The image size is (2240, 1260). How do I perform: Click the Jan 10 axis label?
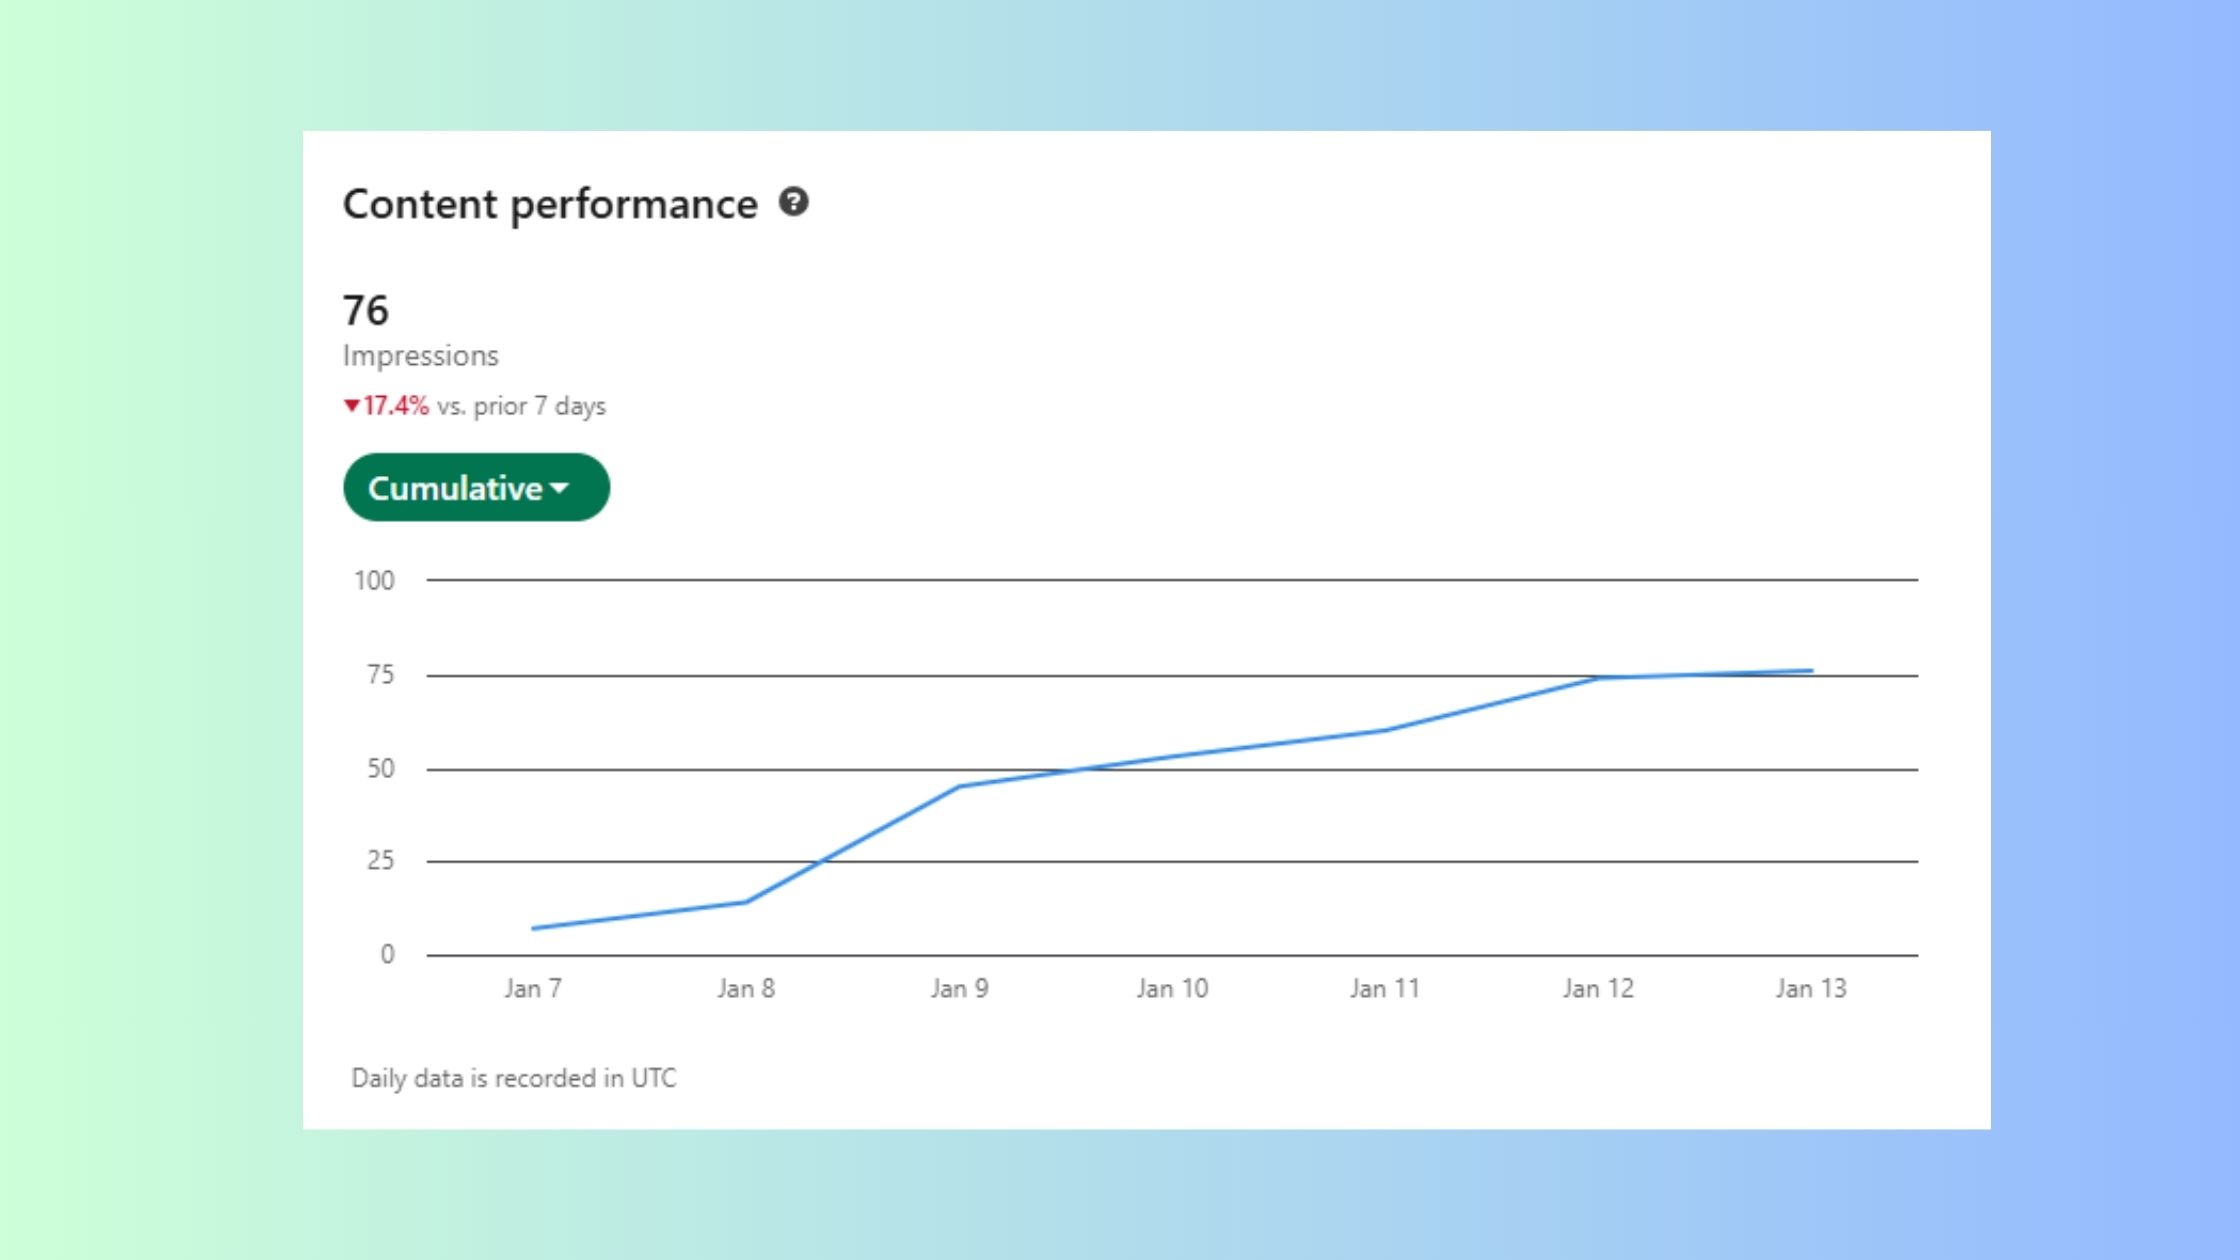tap(1172, 989)
